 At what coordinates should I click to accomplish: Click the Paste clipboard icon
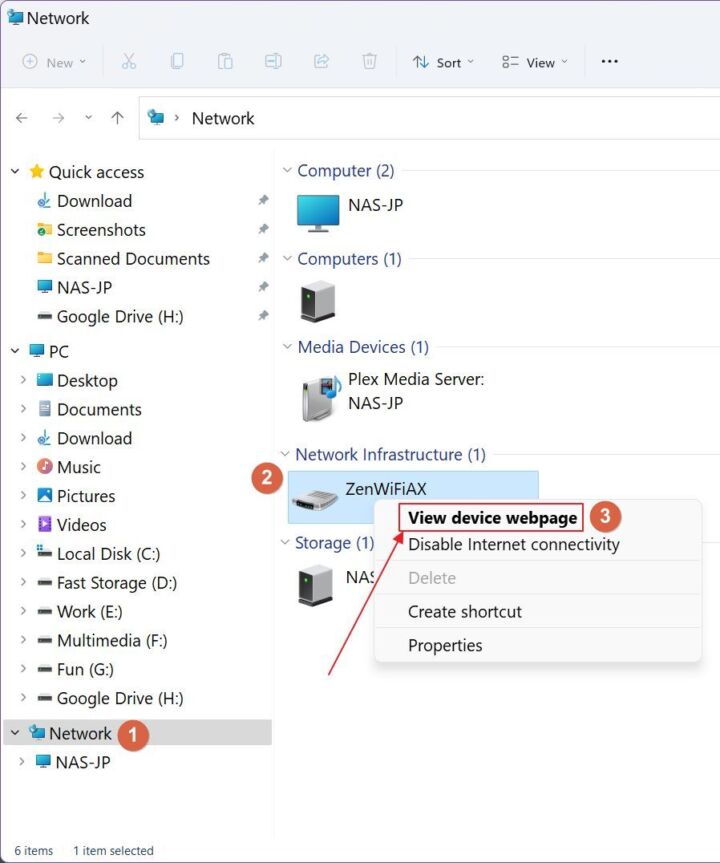(x=225, y=62)
